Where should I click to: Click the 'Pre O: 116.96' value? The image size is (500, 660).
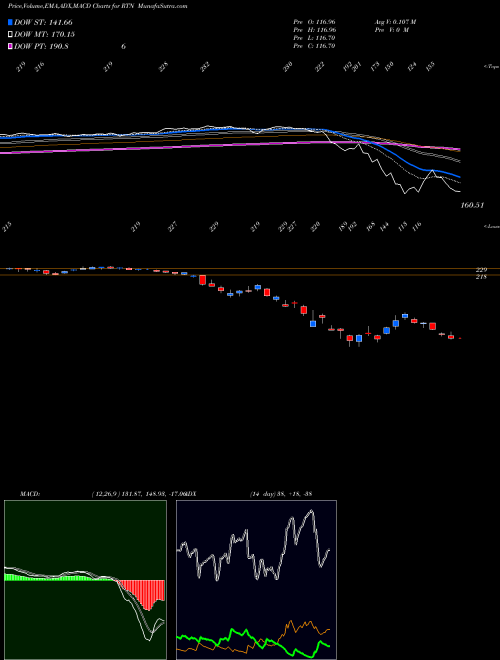[314, 22]
